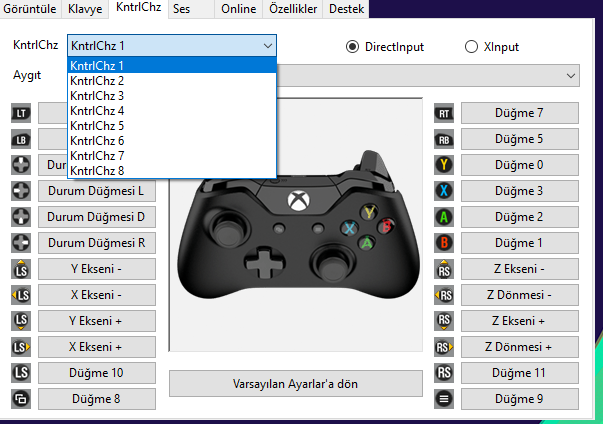Click the Düğme 0 mapping button
603x424 pixels.
point(520,165)
